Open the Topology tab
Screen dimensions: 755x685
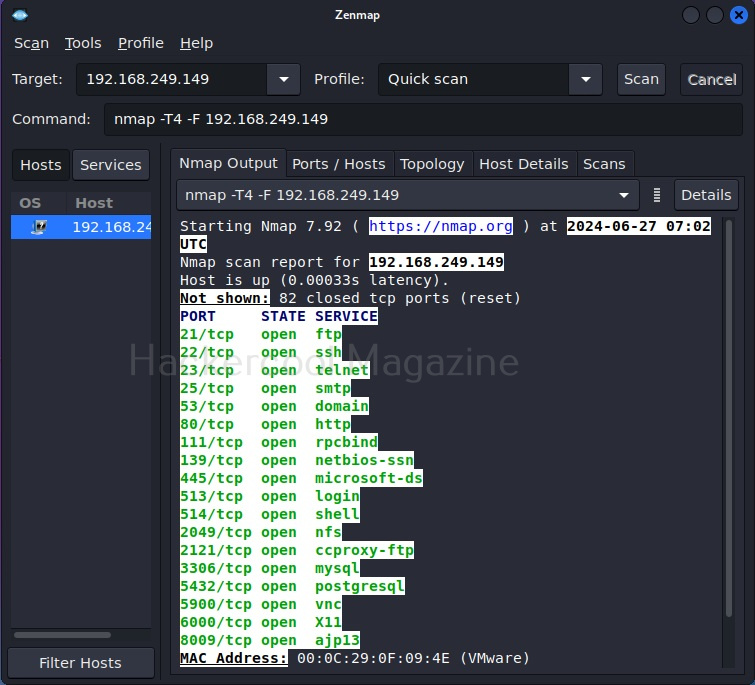[x=432, y=164]
